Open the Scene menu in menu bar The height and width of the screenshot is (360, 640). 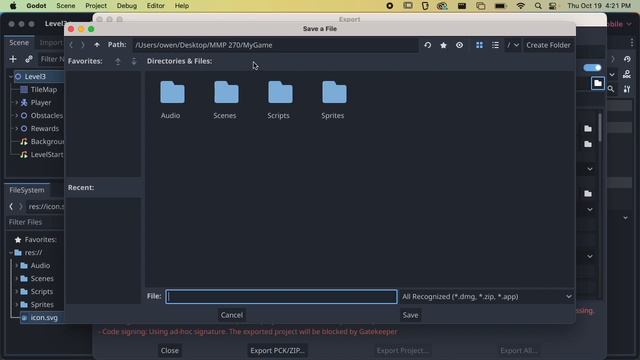[66, 6]
